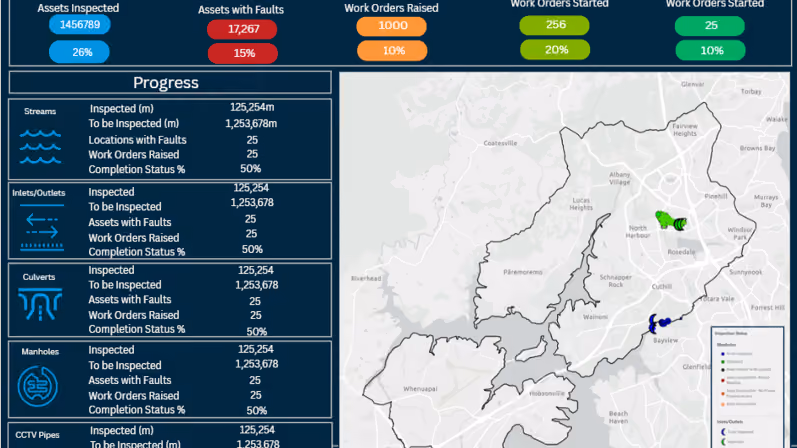Click Hobsonville label on the map
This screenshot has width=797, height=448.
tap(547, 394)
